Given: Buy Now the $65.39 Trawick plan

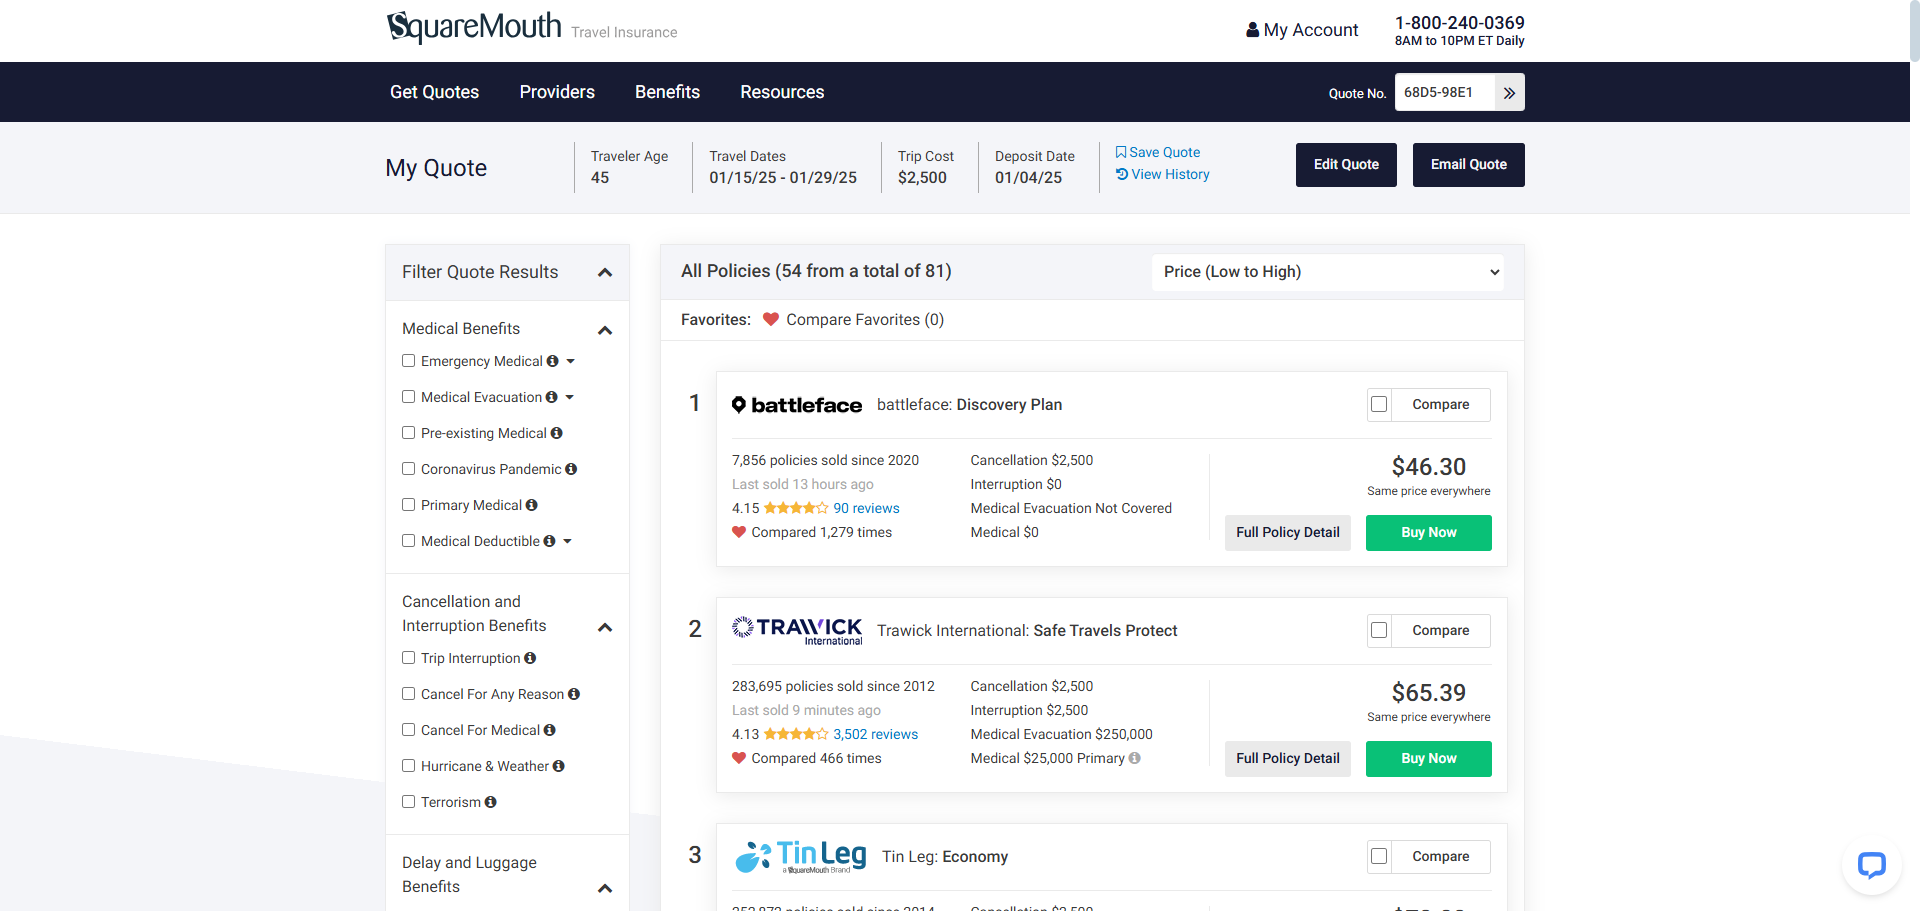Looking at the screenshot, I should tap(1428, 759).
